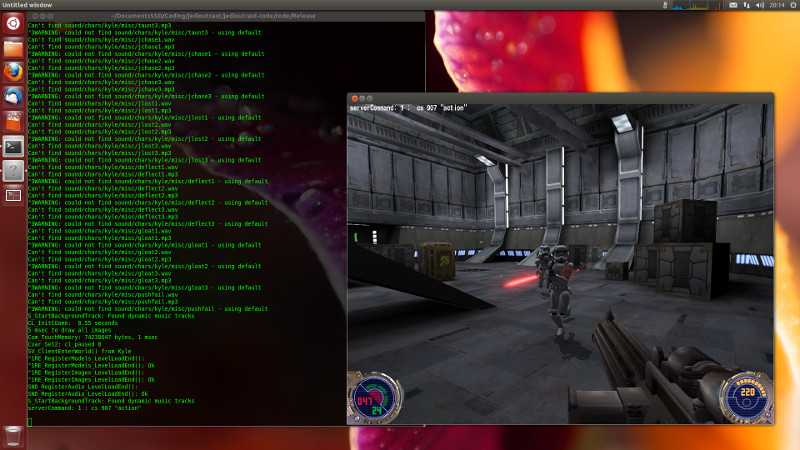Select the question-mark app icon in launcher
Screen dimensions: 800x450
click(13, 171)
